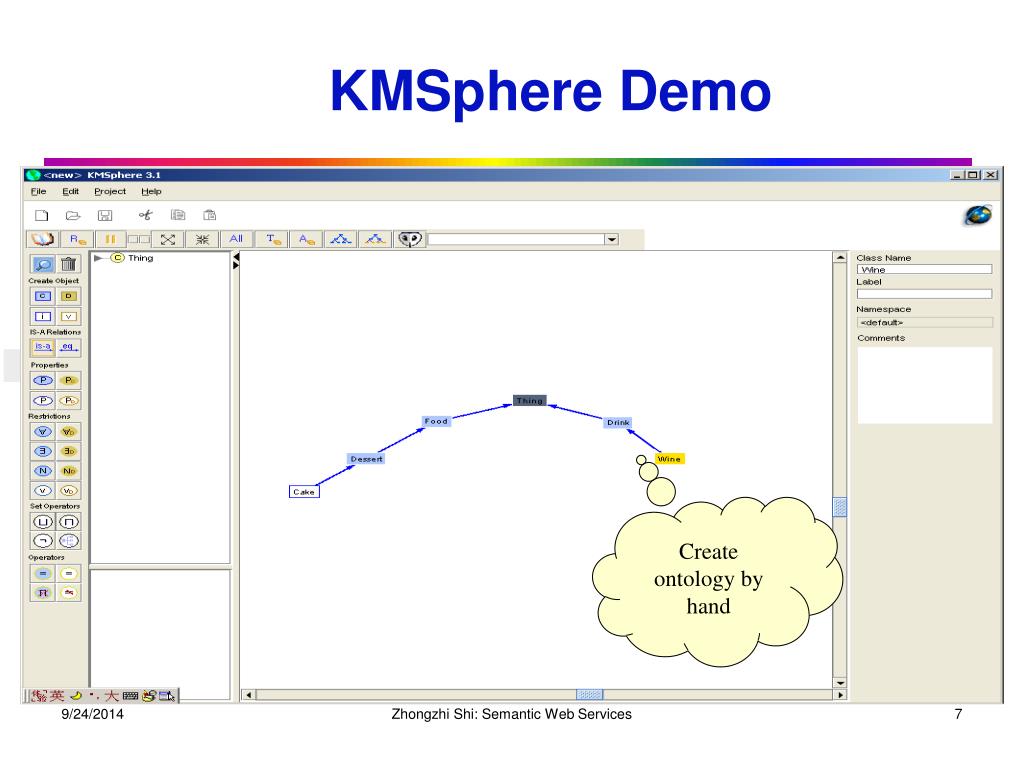Cut selection with the scissors icon
1024x768 pixels.
click(x=145, y=215)
